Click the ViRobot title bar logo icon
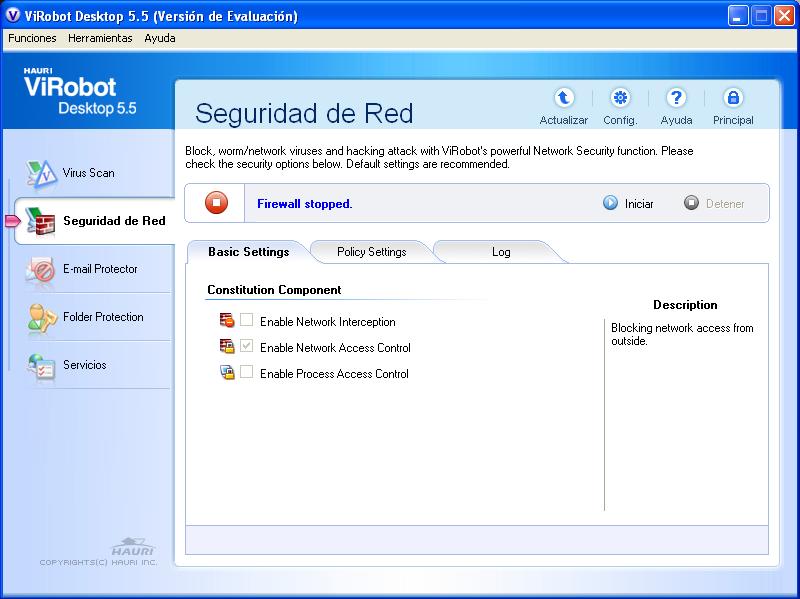This screenshot has width=800, height=599. (x=12, y=16)
